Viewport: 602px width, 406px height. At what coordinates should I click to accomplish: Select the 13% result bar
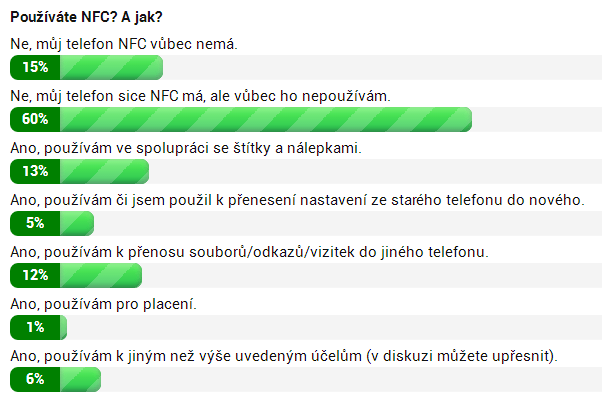[79, 171]
